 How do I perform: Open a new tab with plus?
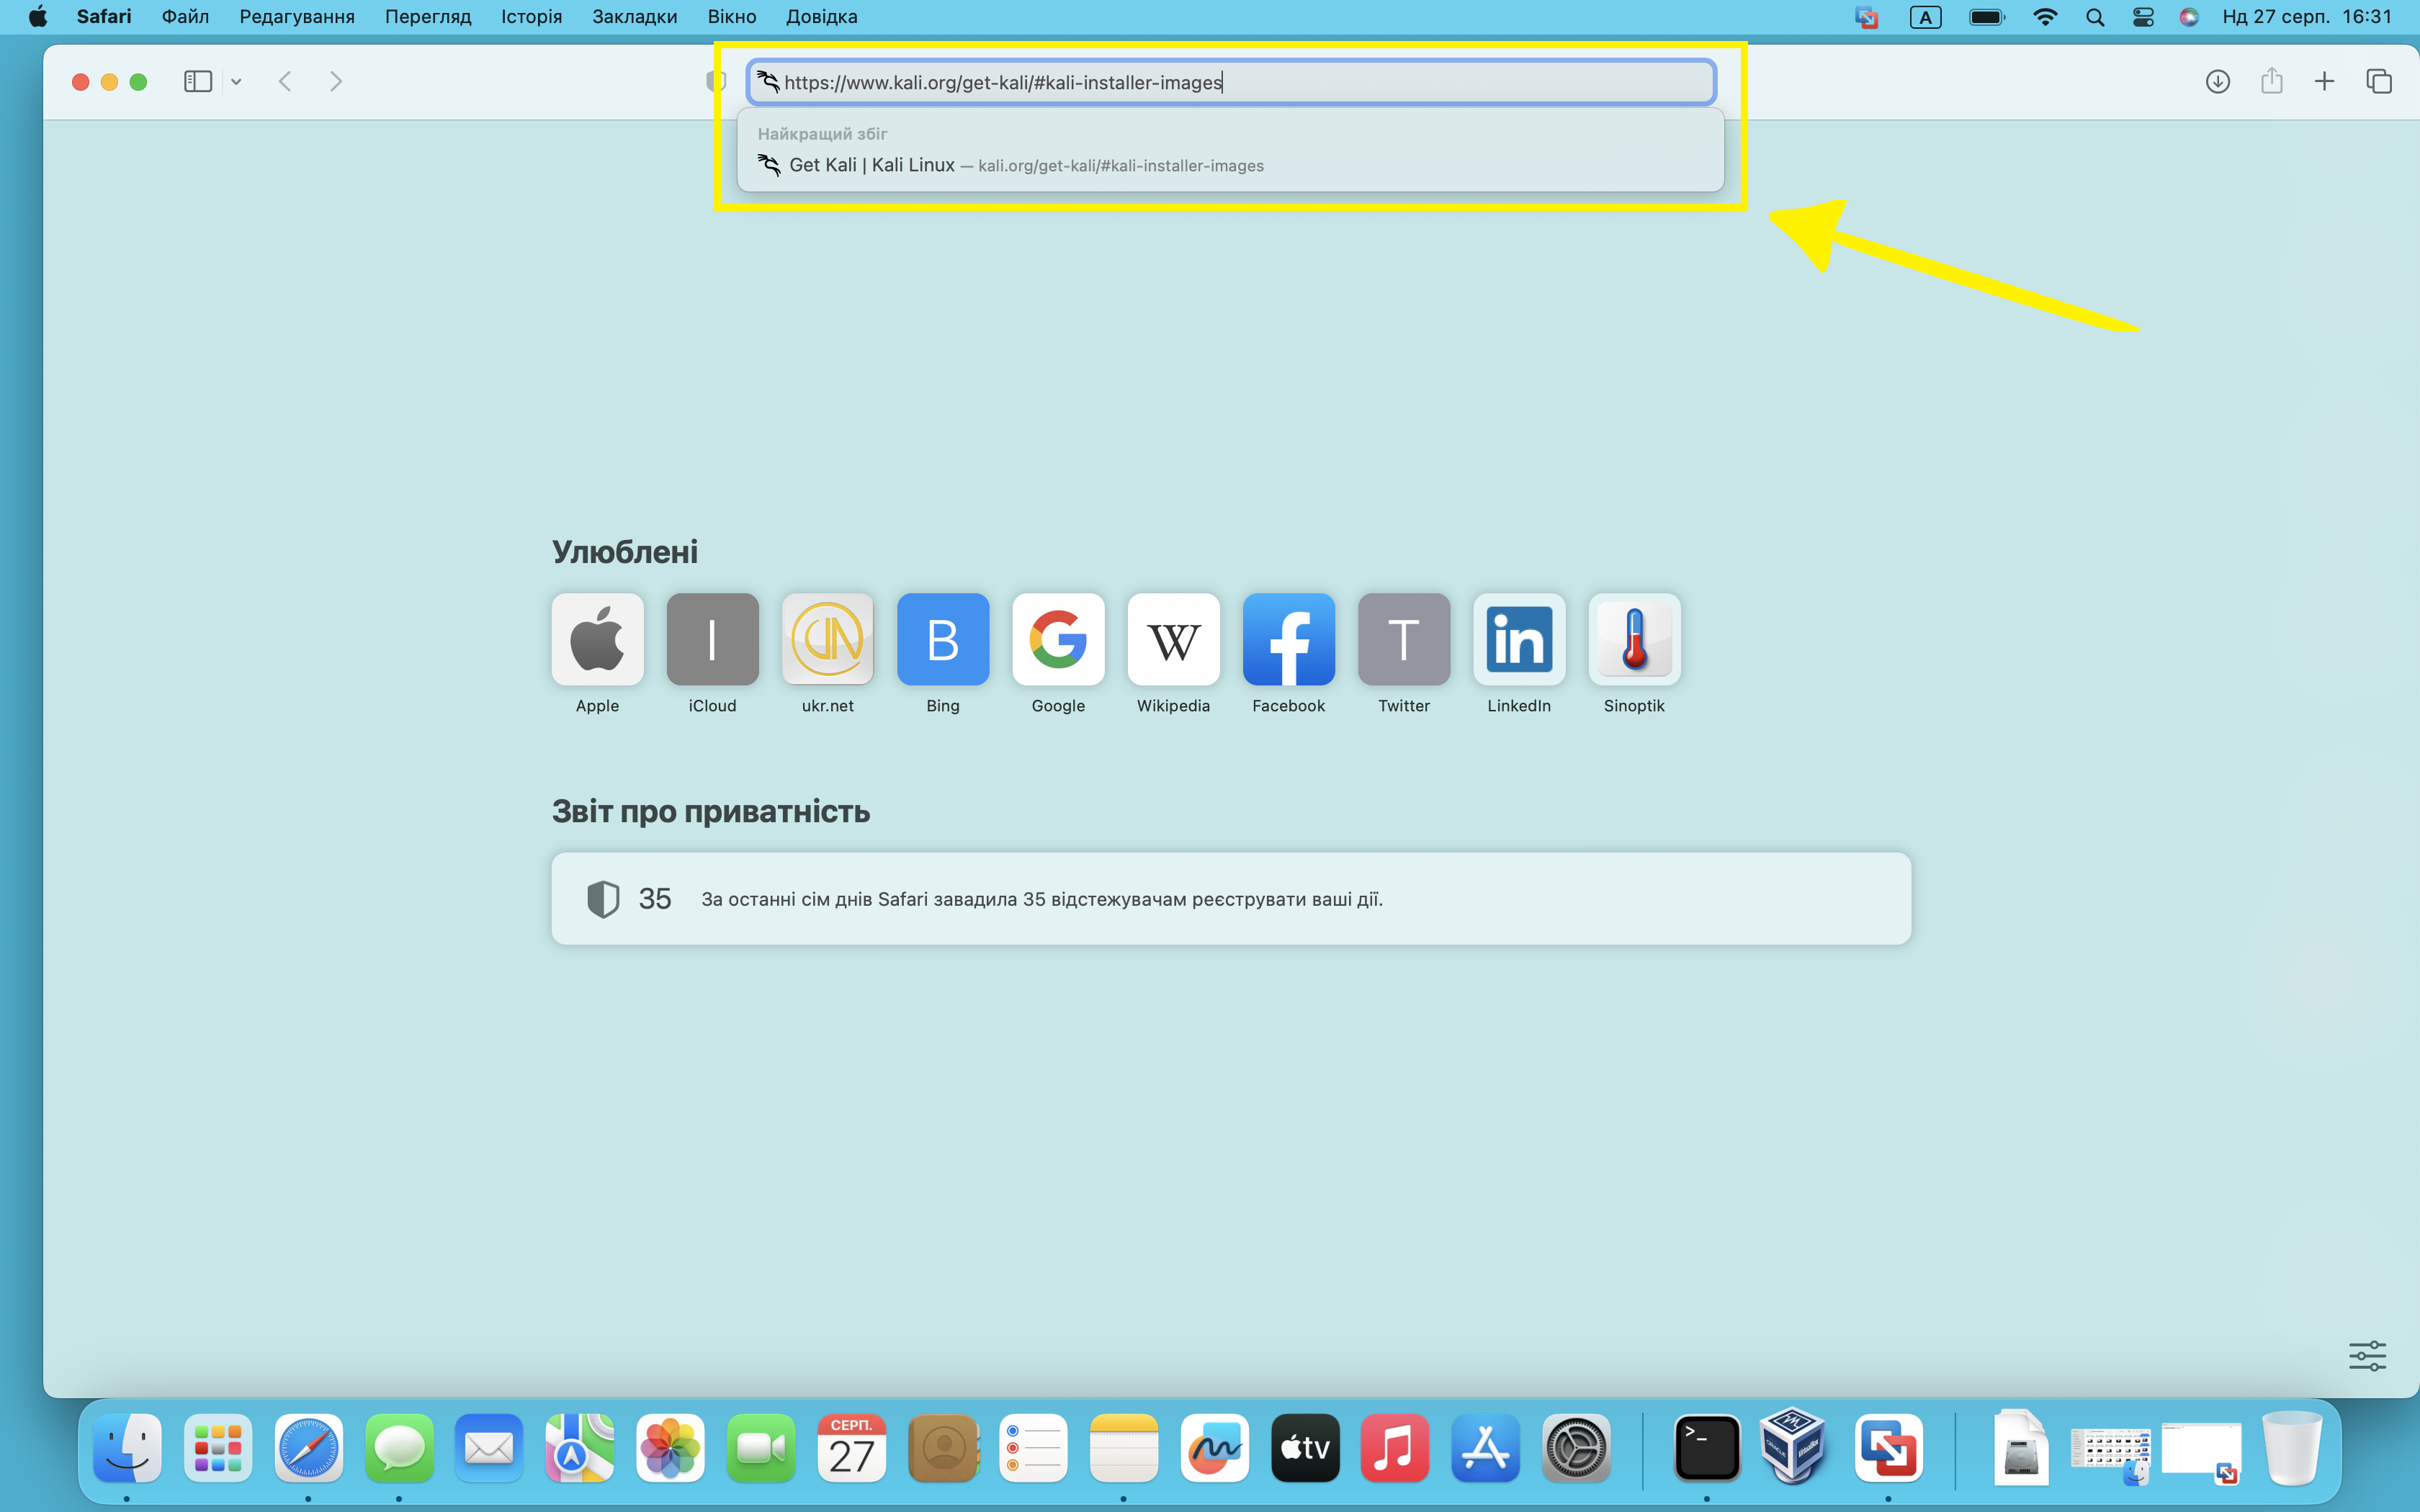coord(2324,81)
